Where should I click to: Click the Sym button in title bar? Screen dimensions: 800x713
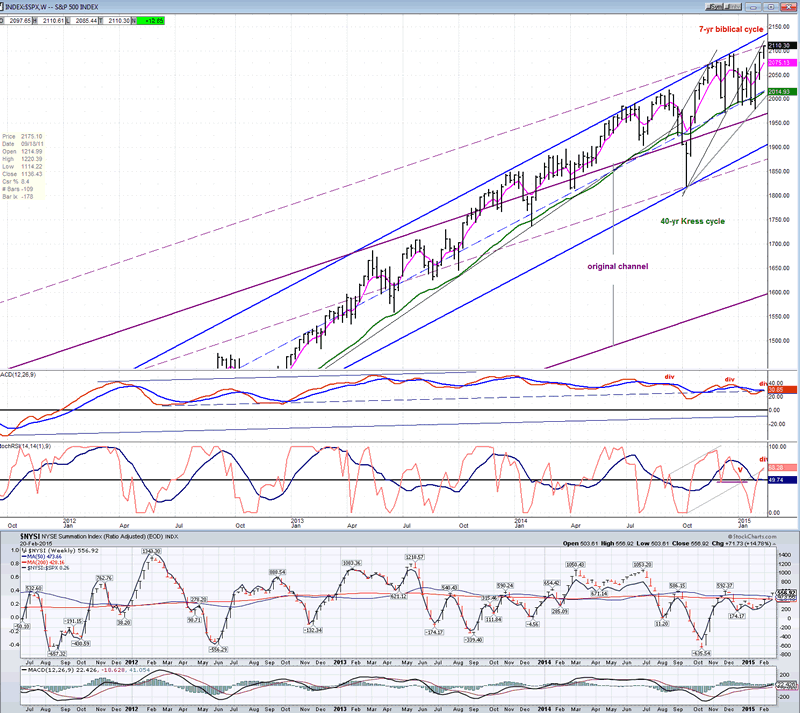[x=714, y=7]
